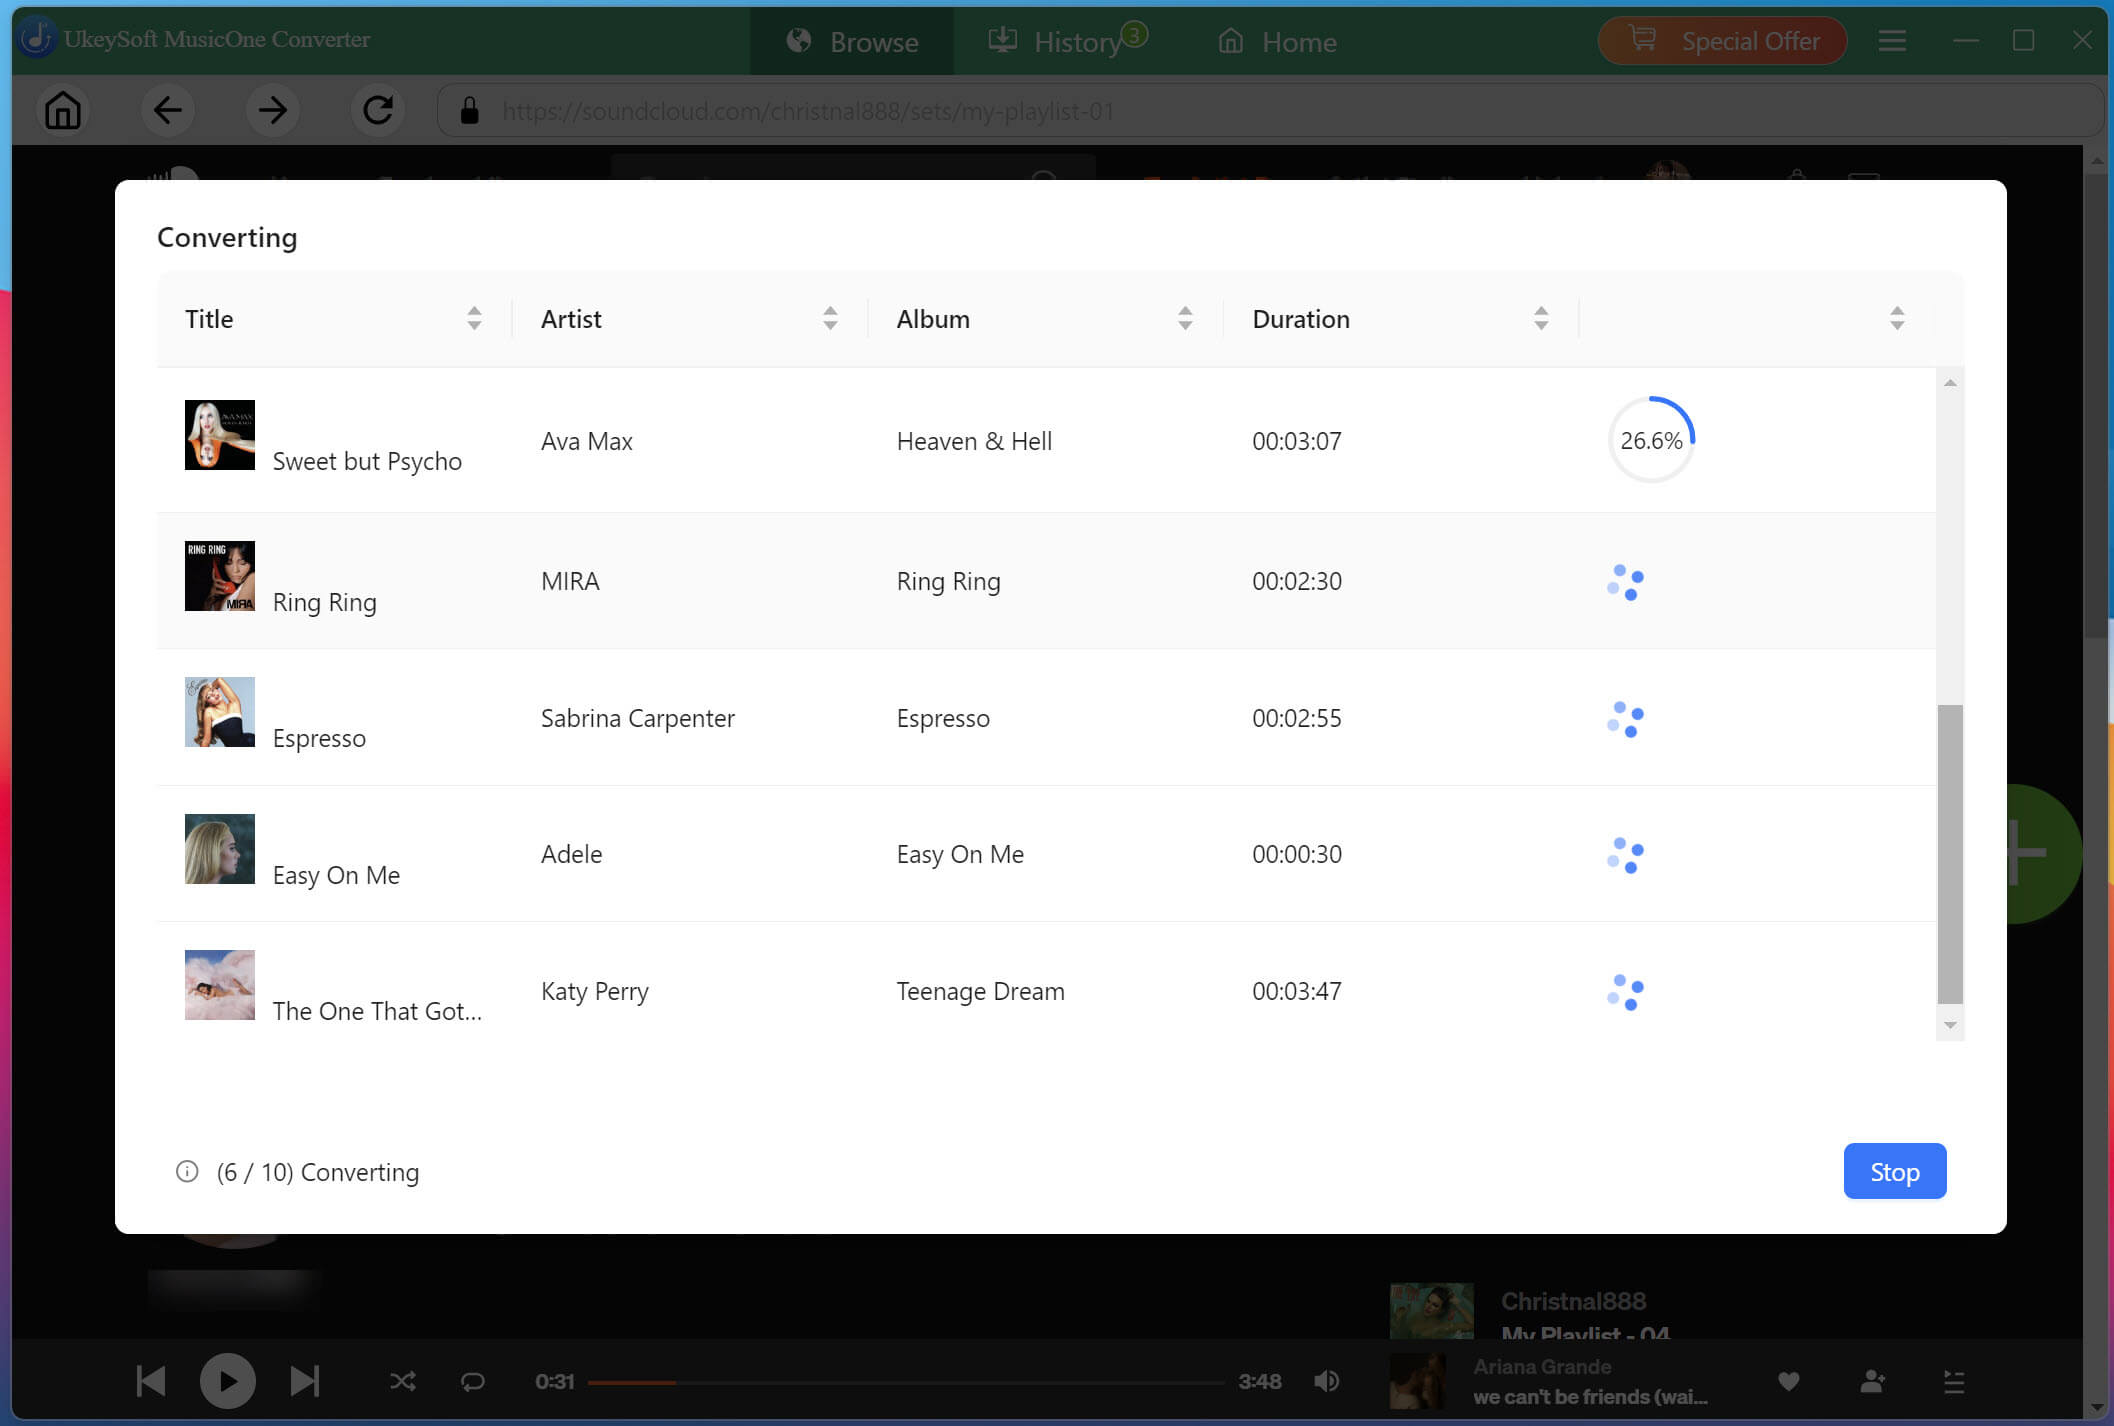The height and width of the screenshot is (1426, 2114).
Task: Skip to next track in player
Action: 304,1381
